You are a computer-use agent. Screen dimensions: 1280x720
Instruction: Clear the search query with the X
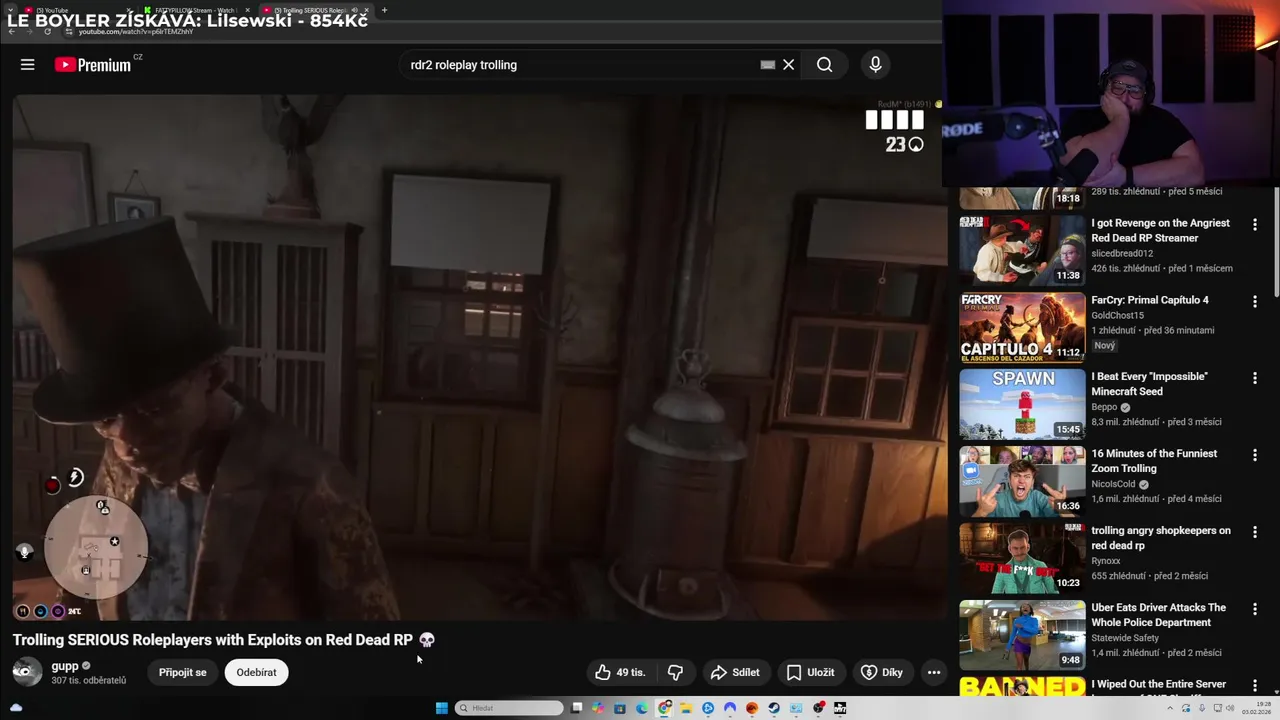pyautogui.click(x=788, y=65)
